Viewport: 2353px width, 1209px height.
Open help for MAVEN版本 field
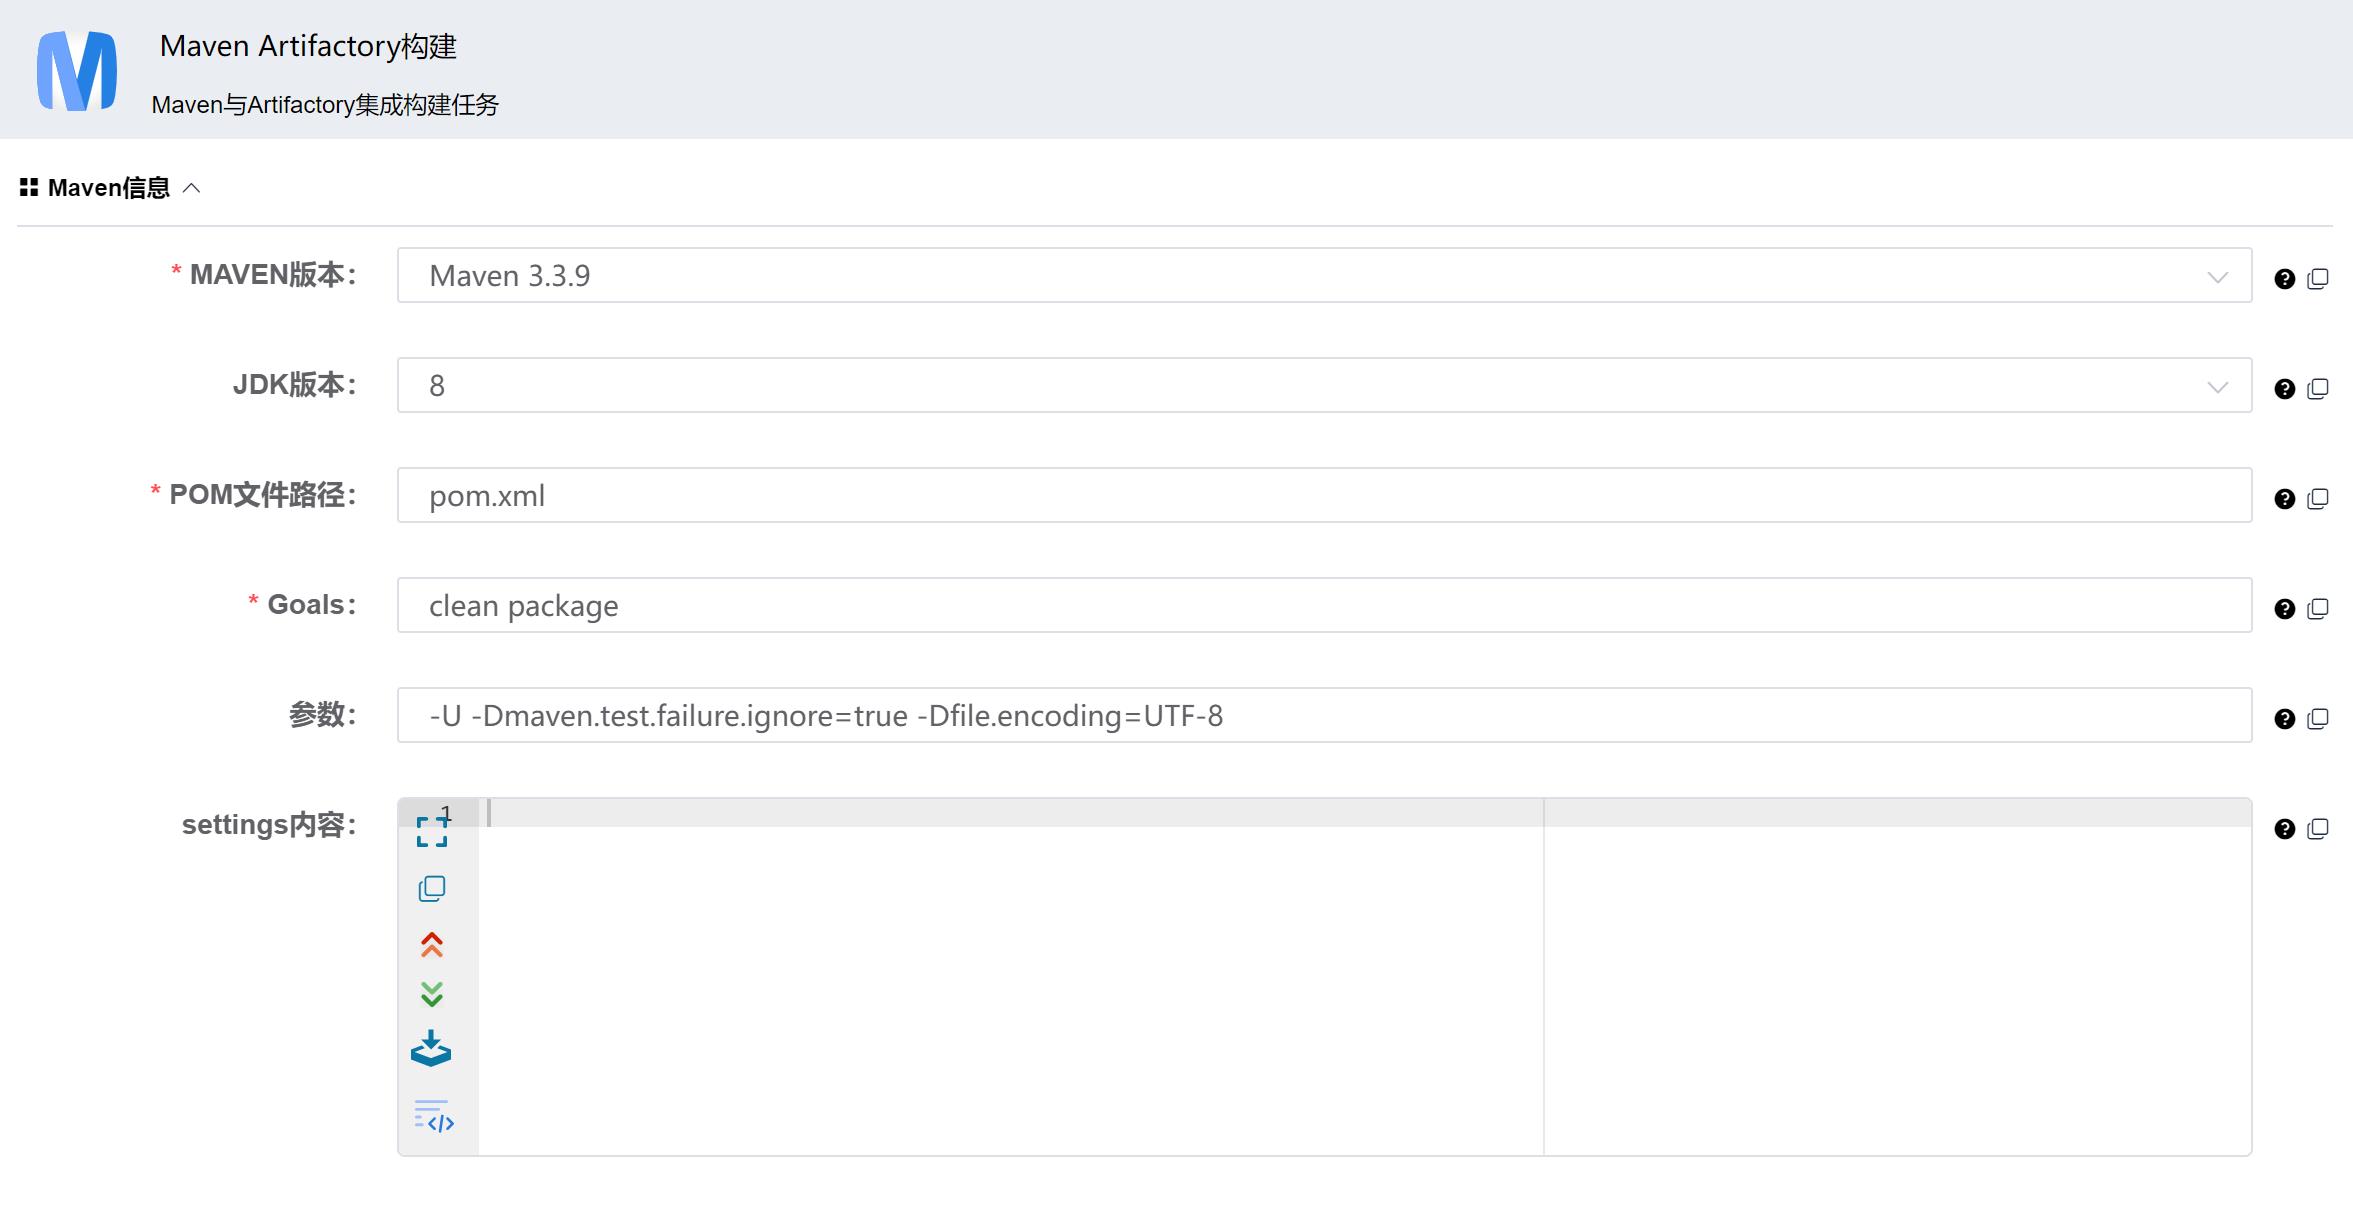[2285, 278]
